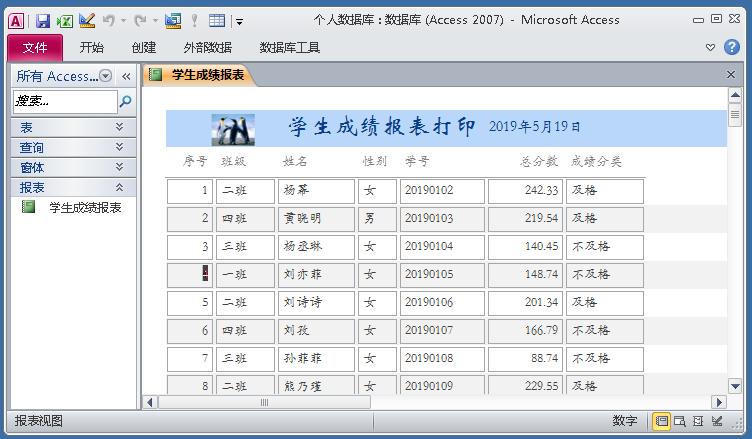
Task: Click the exclamation mark run icon
Action: click(194, 20)
